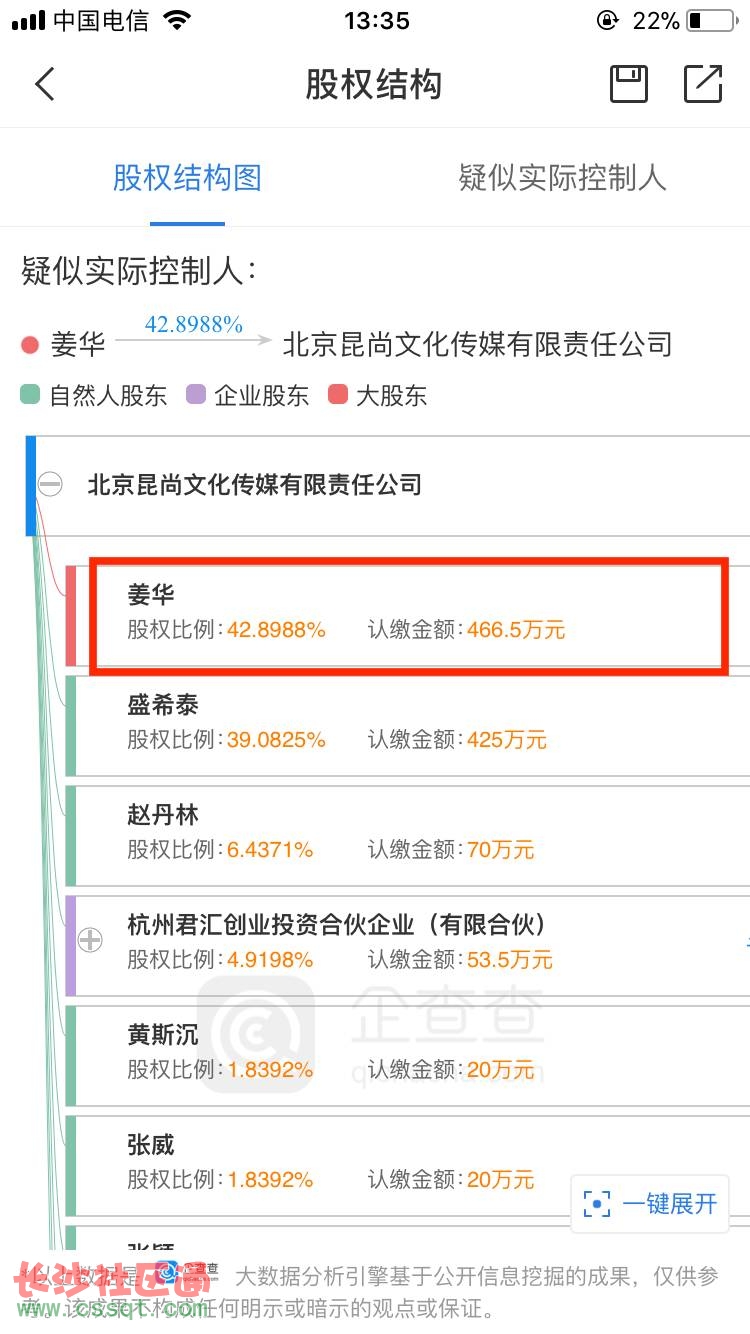The image size is (750, 1334).
Task: Collapse 北京昆尚文化传媒有限责任公司 root node
Action: point(50,485)
